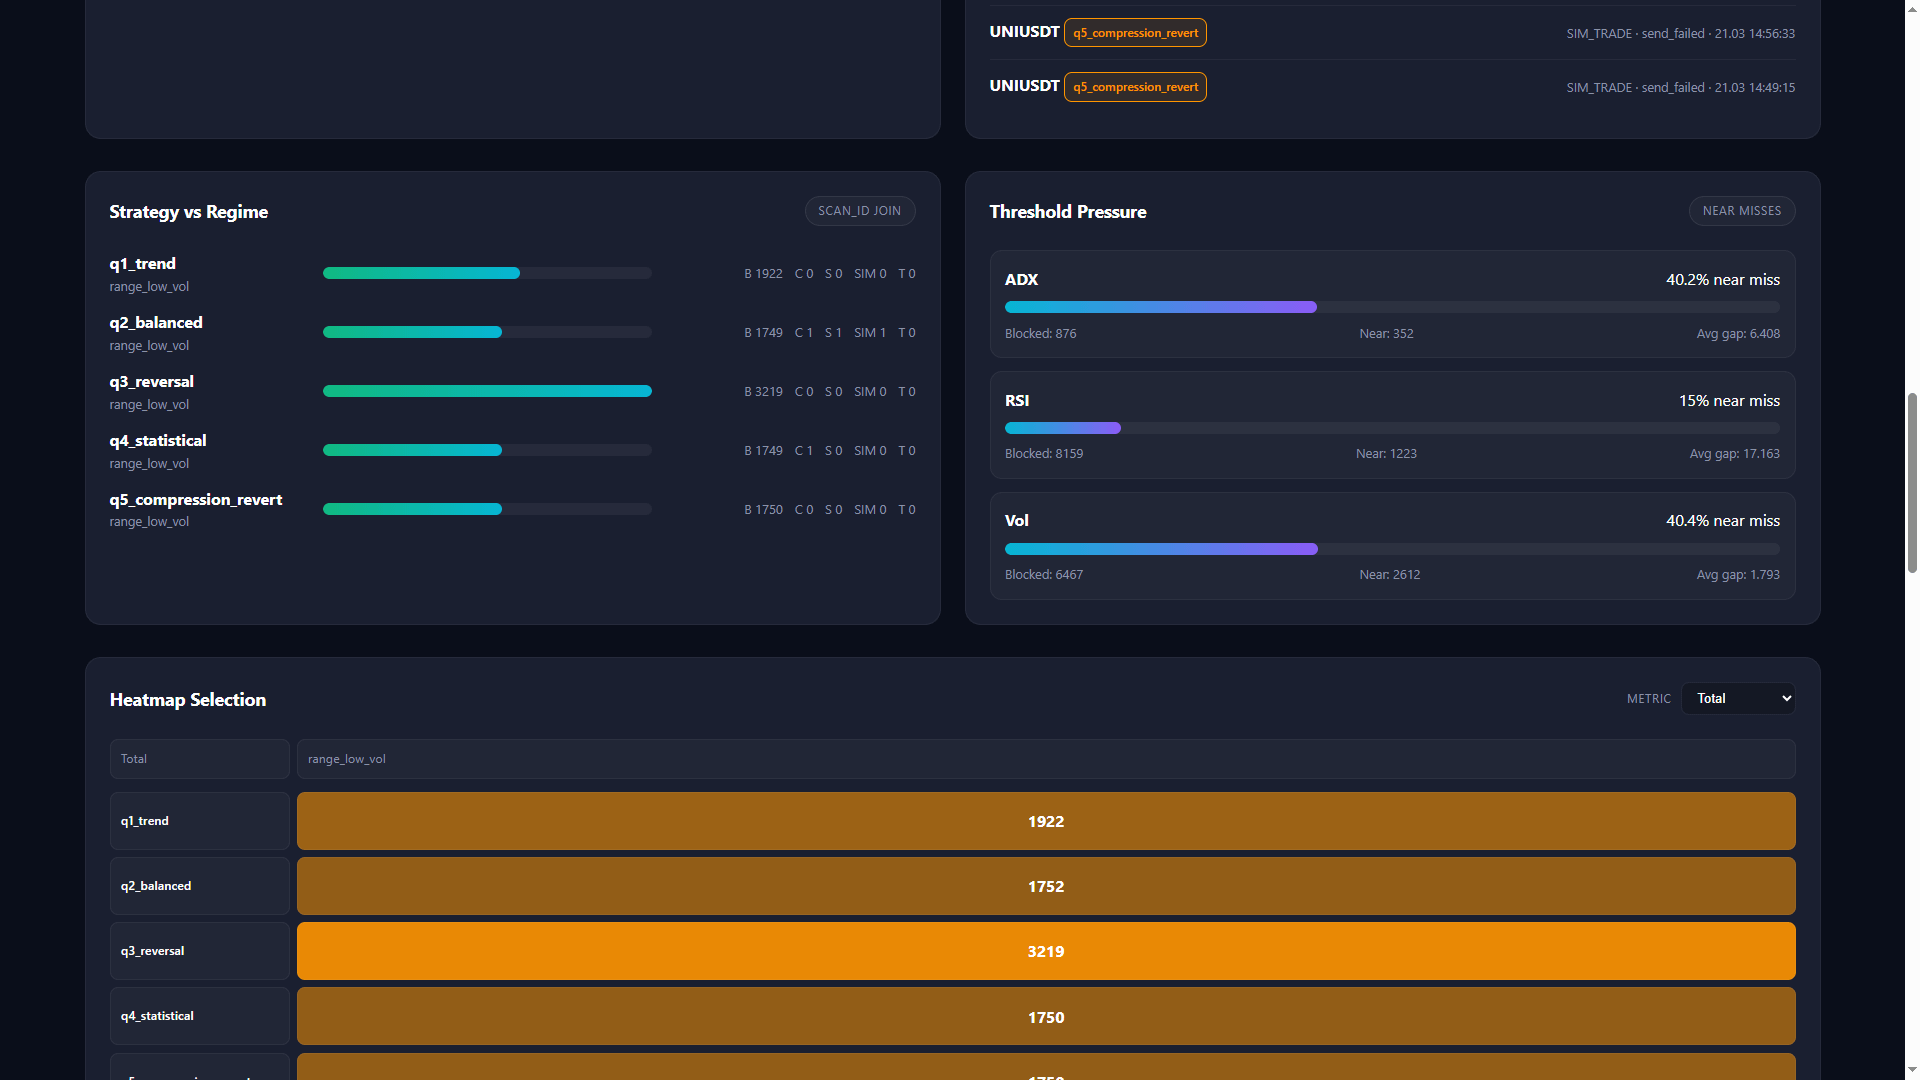1920x1080 pixels.
Task: Click the top UNIUSDT q5_compression_revert orange tag
Action: [x=1135, y=33]
